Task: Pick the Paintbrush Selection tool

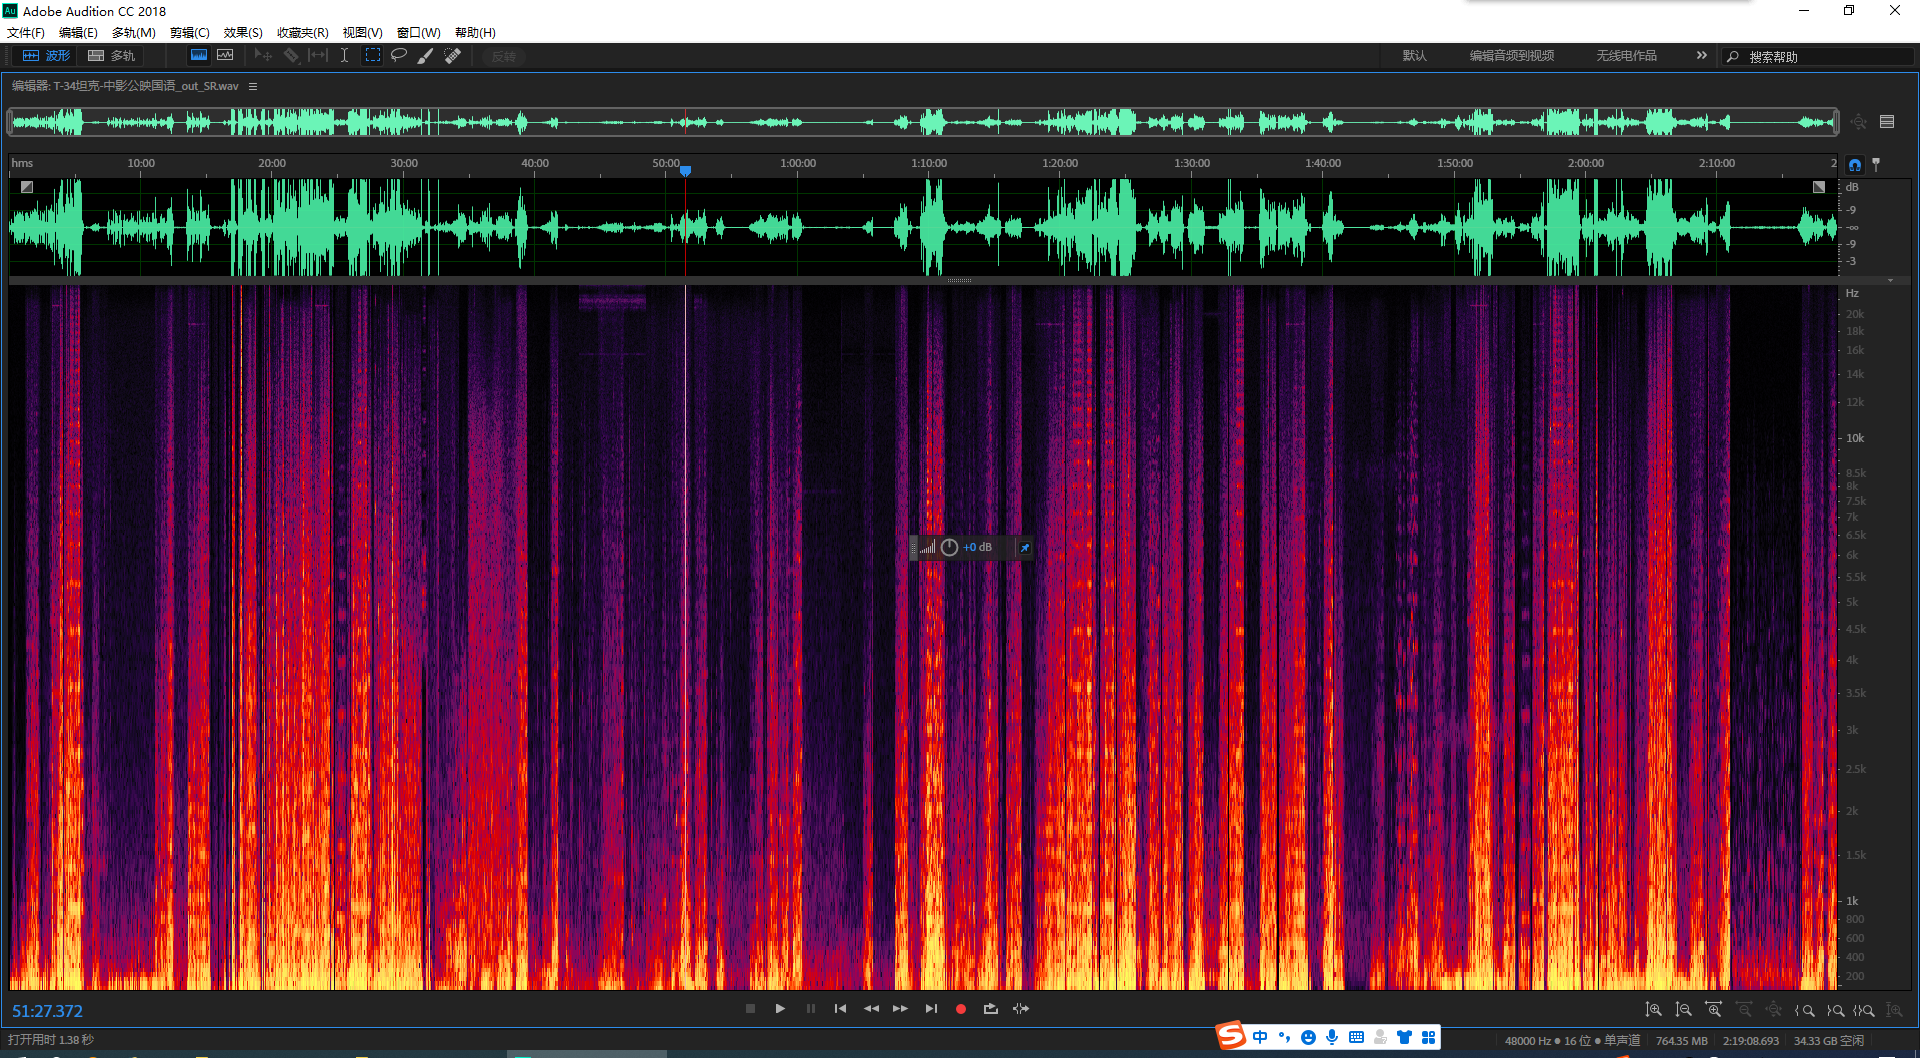Action: [x=425, y=56]
